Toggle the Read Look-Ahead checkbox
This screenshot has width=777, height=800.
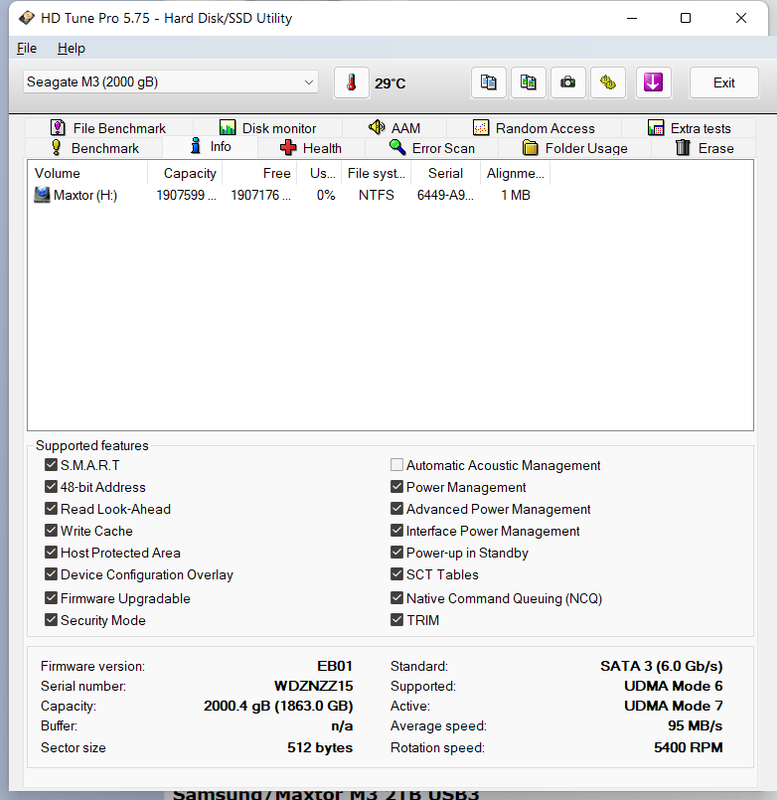51,509
